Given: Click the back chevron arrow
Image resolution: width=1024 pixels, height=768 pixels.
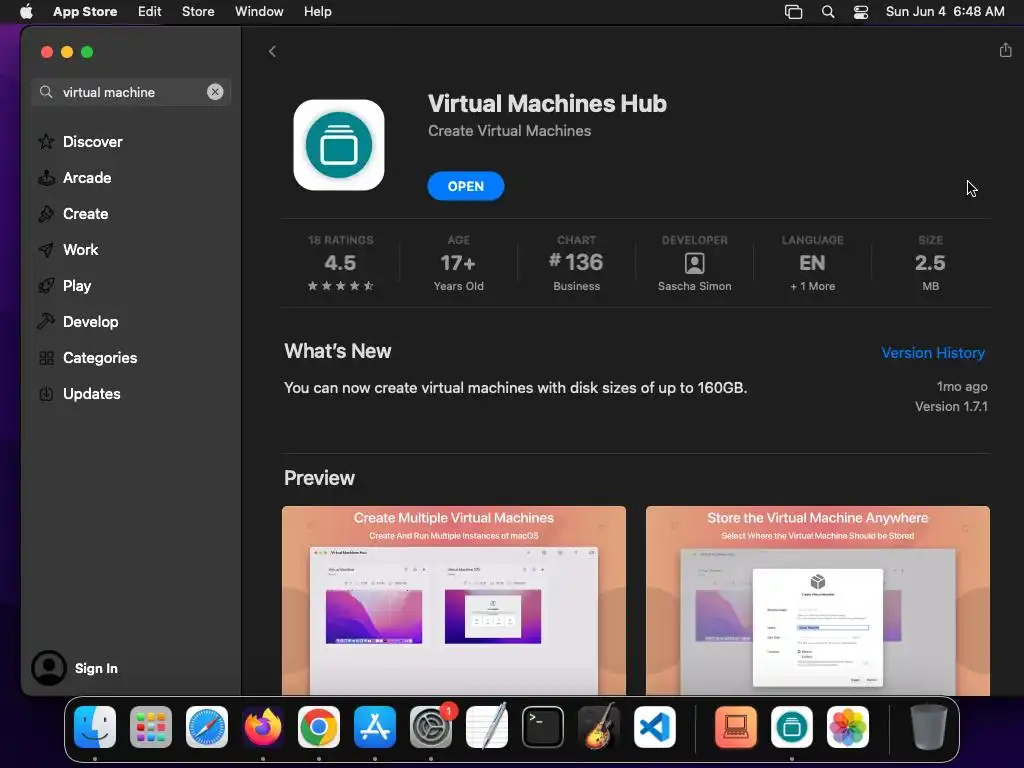Looking at the screenshot, I should coord(272,52).
